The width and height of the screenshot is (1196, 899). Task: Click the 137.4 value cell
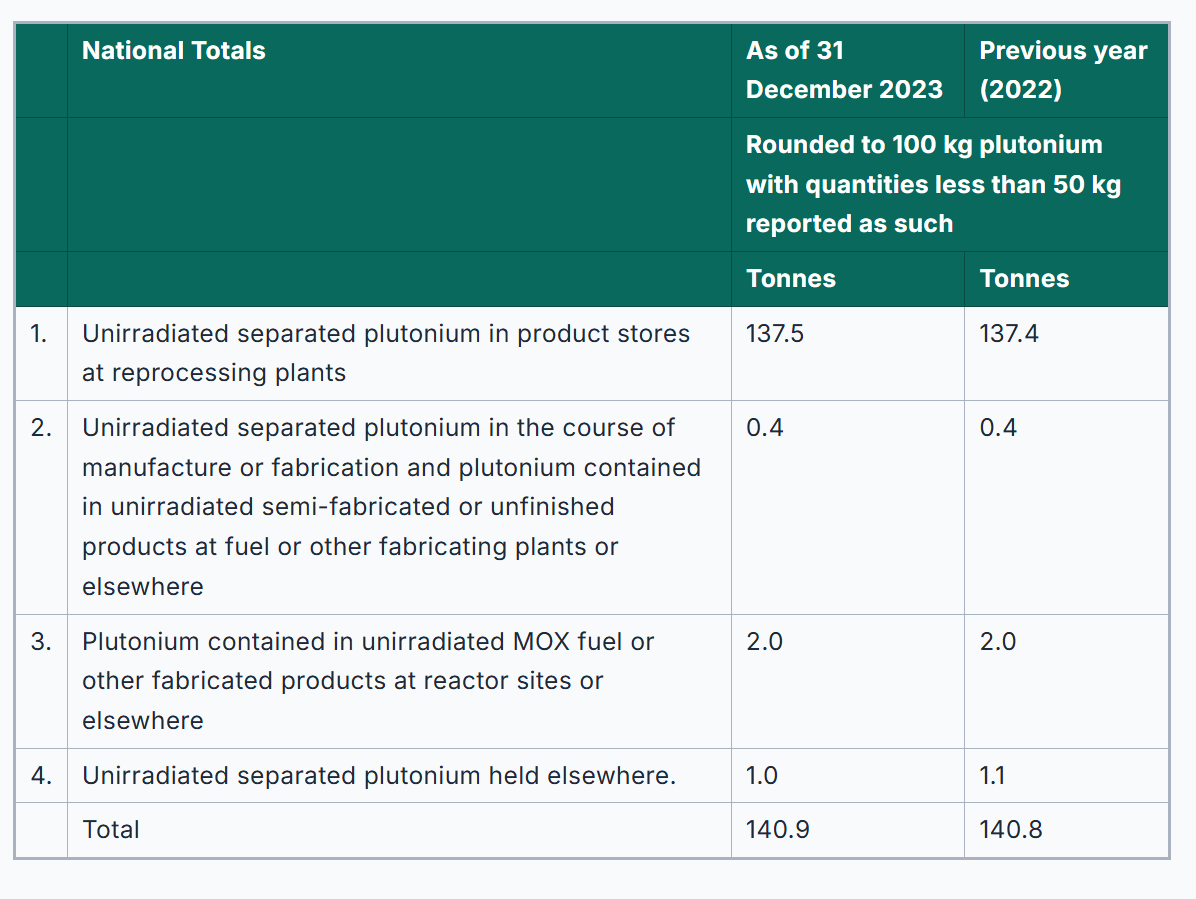[x=1009, y=334]
